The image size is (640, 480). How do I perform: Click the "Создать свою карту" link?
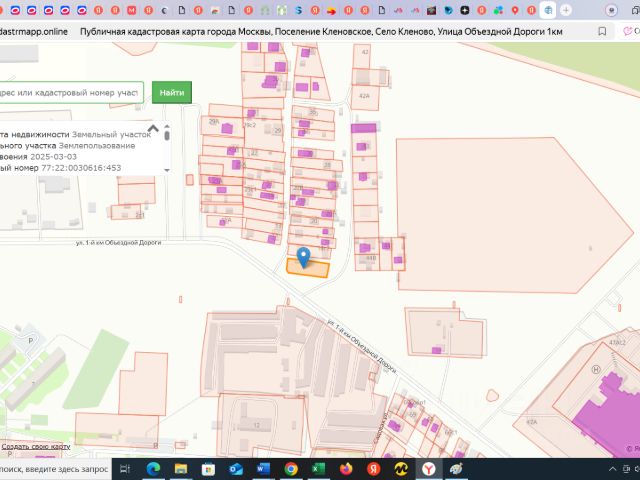36,446
